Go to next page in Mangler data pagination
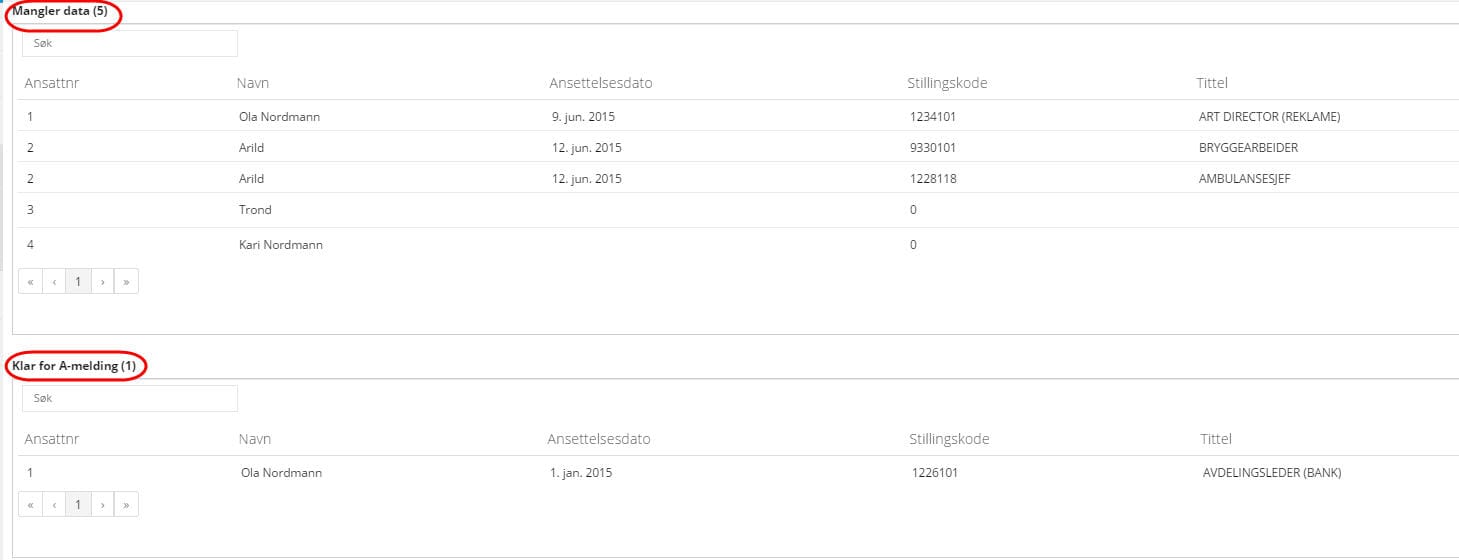Screen dimensions: 1459x560 102,282
